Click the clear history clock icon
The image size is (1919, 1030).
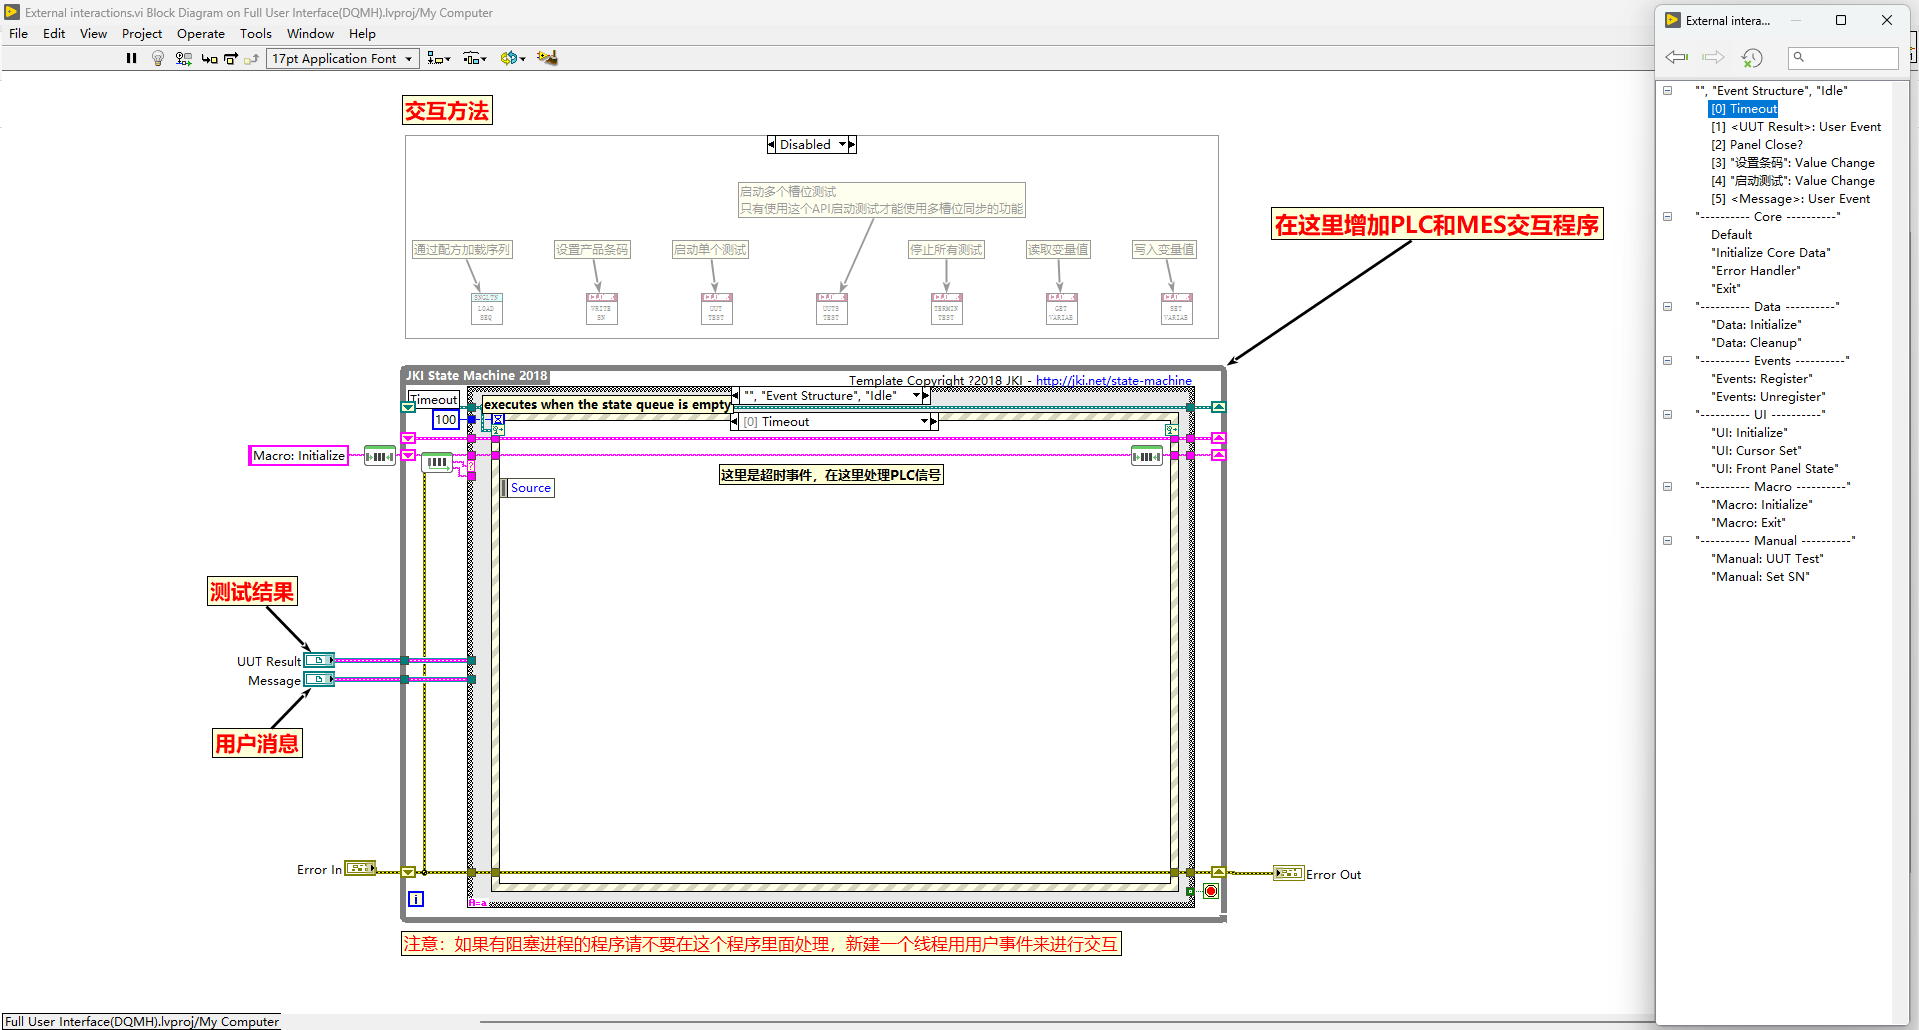tap(1752, 58)
